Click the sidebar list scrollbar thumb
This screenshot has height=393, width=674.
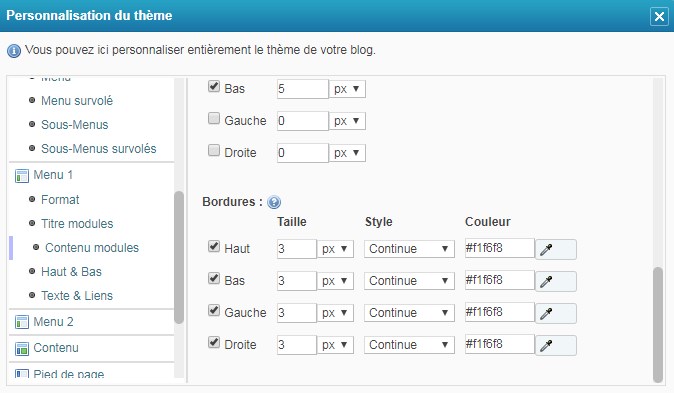pos(179,257)
